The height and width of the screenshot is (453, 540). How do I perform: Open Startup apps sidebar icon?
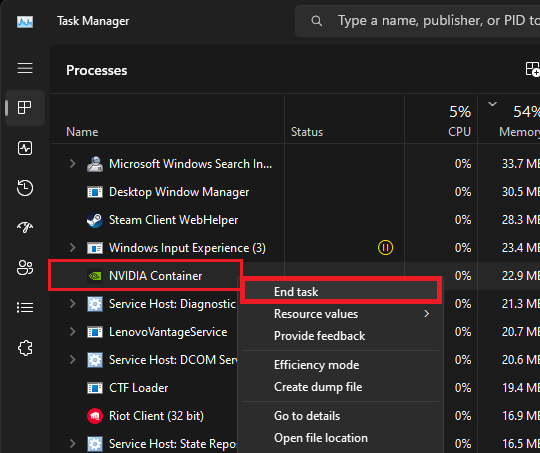click(x=25, y=227)
